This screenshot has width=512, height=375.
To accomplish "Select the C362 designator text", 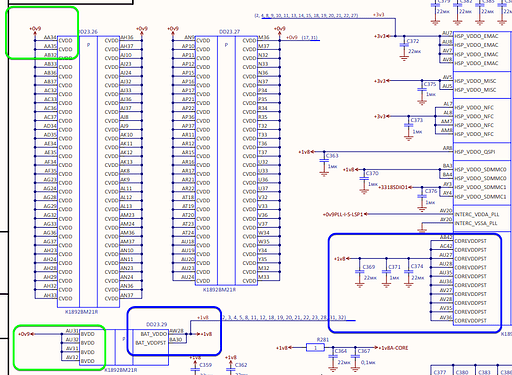I will pos(241,365).
